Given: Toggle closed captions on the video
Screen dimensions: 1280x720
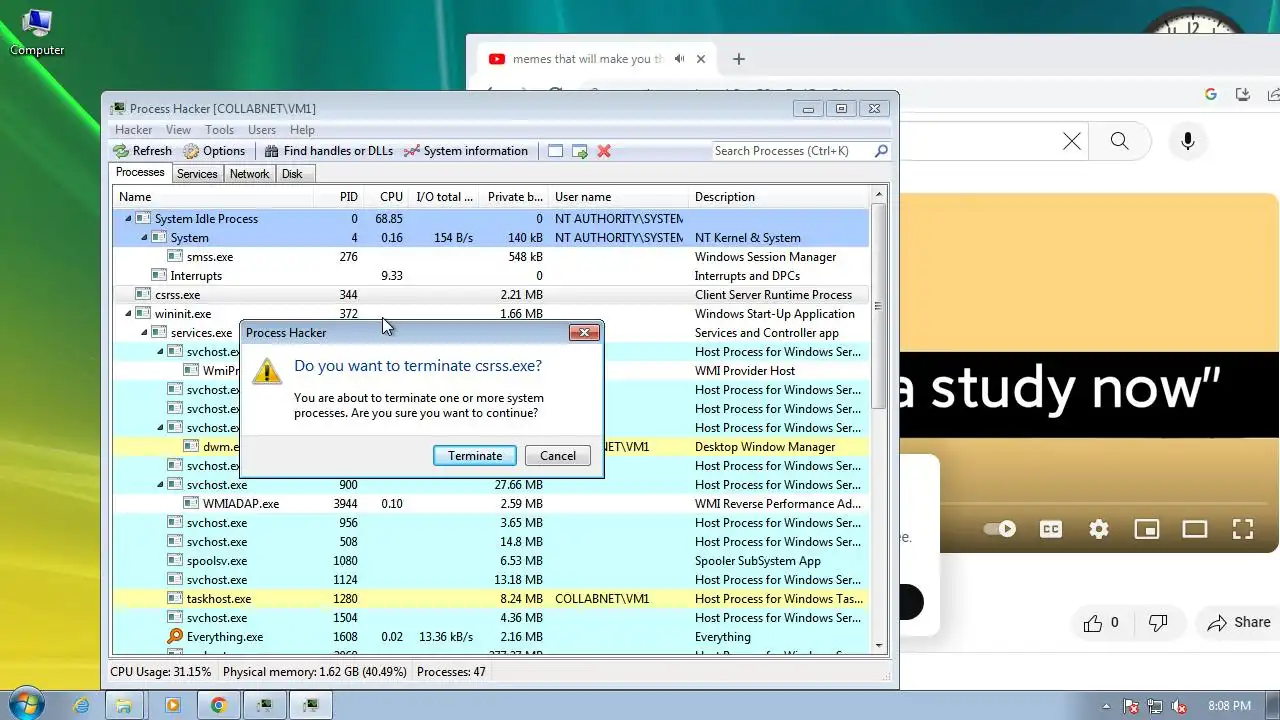Looking at the screenshot, I should coord(1051,529).
